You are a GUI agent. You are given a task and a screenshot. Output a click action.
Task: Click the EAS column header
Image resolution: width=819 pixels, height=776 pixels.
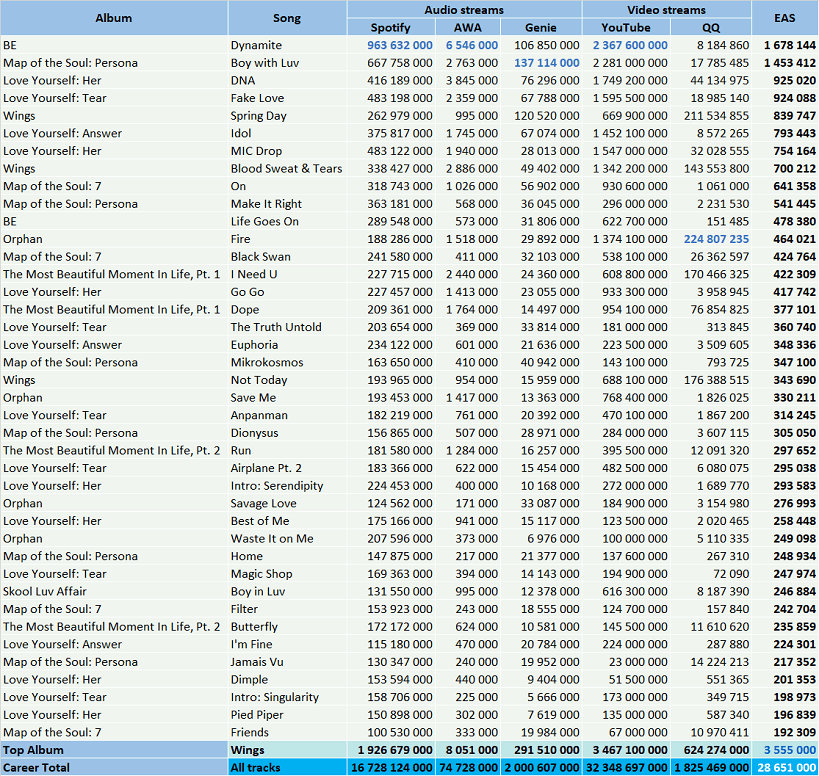point(785,18)
